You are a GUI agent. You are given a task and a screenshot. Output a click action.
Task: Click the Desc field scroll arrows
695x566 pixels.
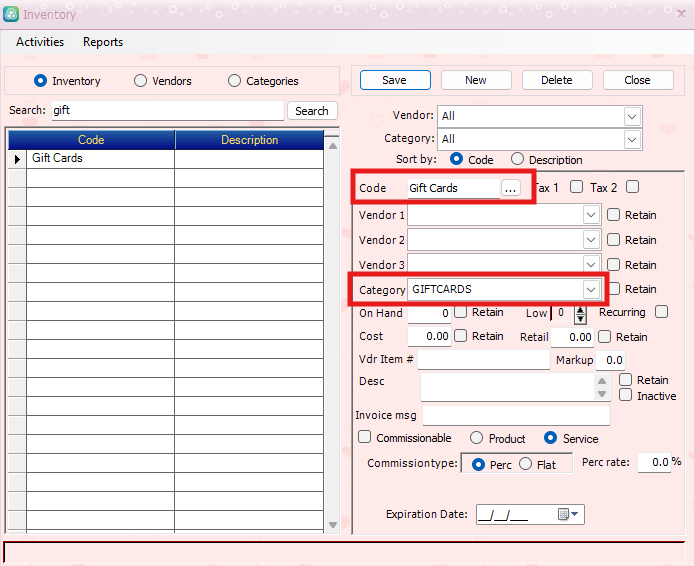pyautogui.click(x=602, y=387)
